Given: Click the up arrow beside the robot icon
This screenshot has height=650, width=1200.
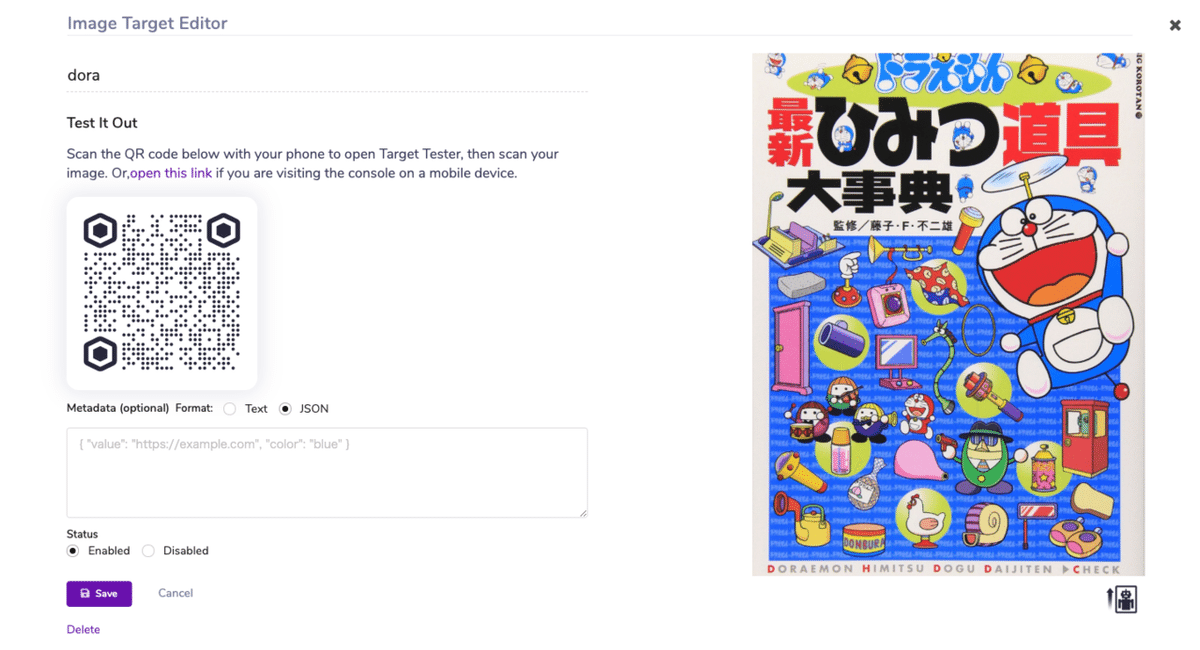Looking at the screenshot, I should pyautogui.click(x=1110, y=598).
